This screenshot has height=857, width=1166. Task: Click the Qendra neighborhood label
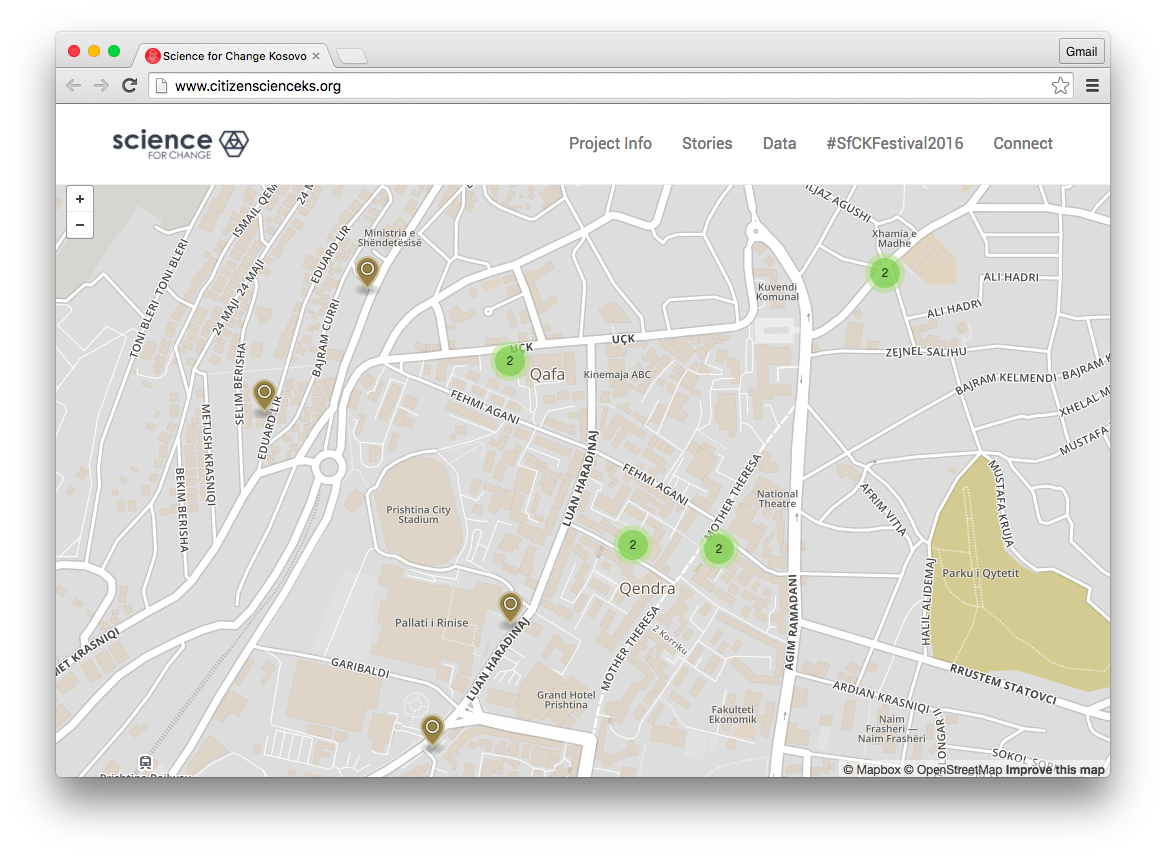point(648,588)
